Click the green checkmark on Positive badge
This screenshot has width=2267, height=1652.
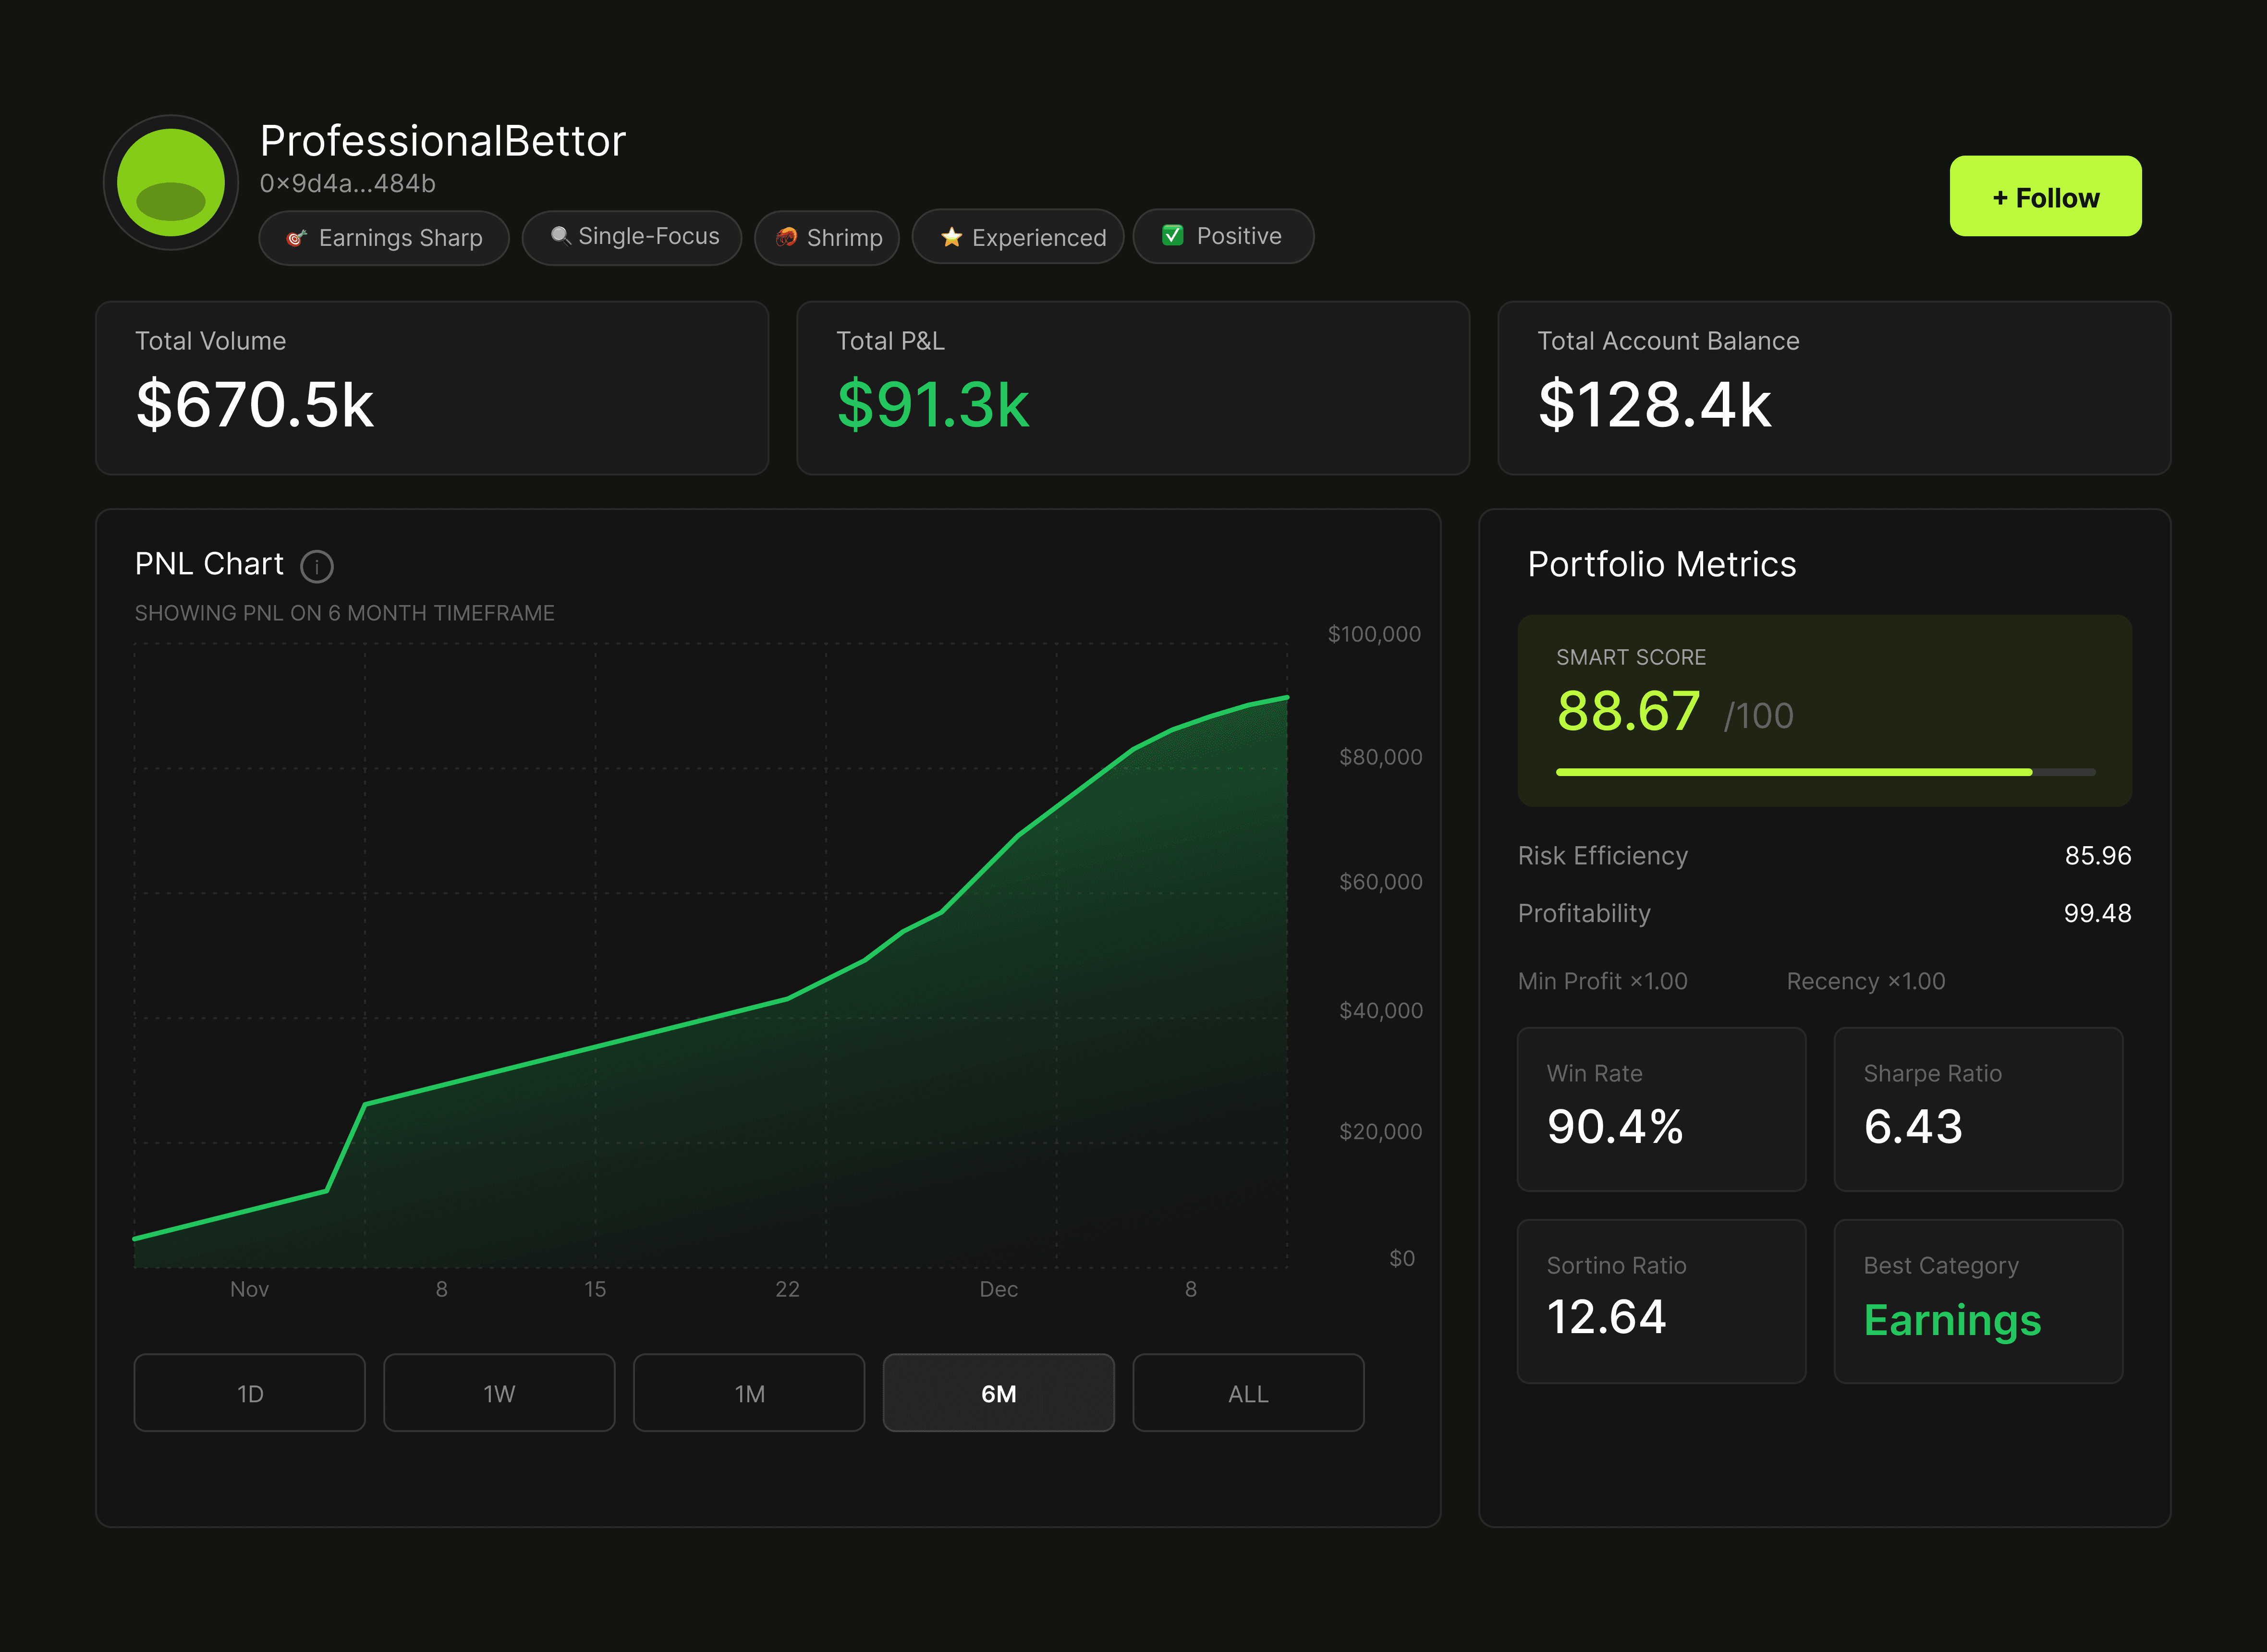pyautogui.click(x=1173, y=235)
